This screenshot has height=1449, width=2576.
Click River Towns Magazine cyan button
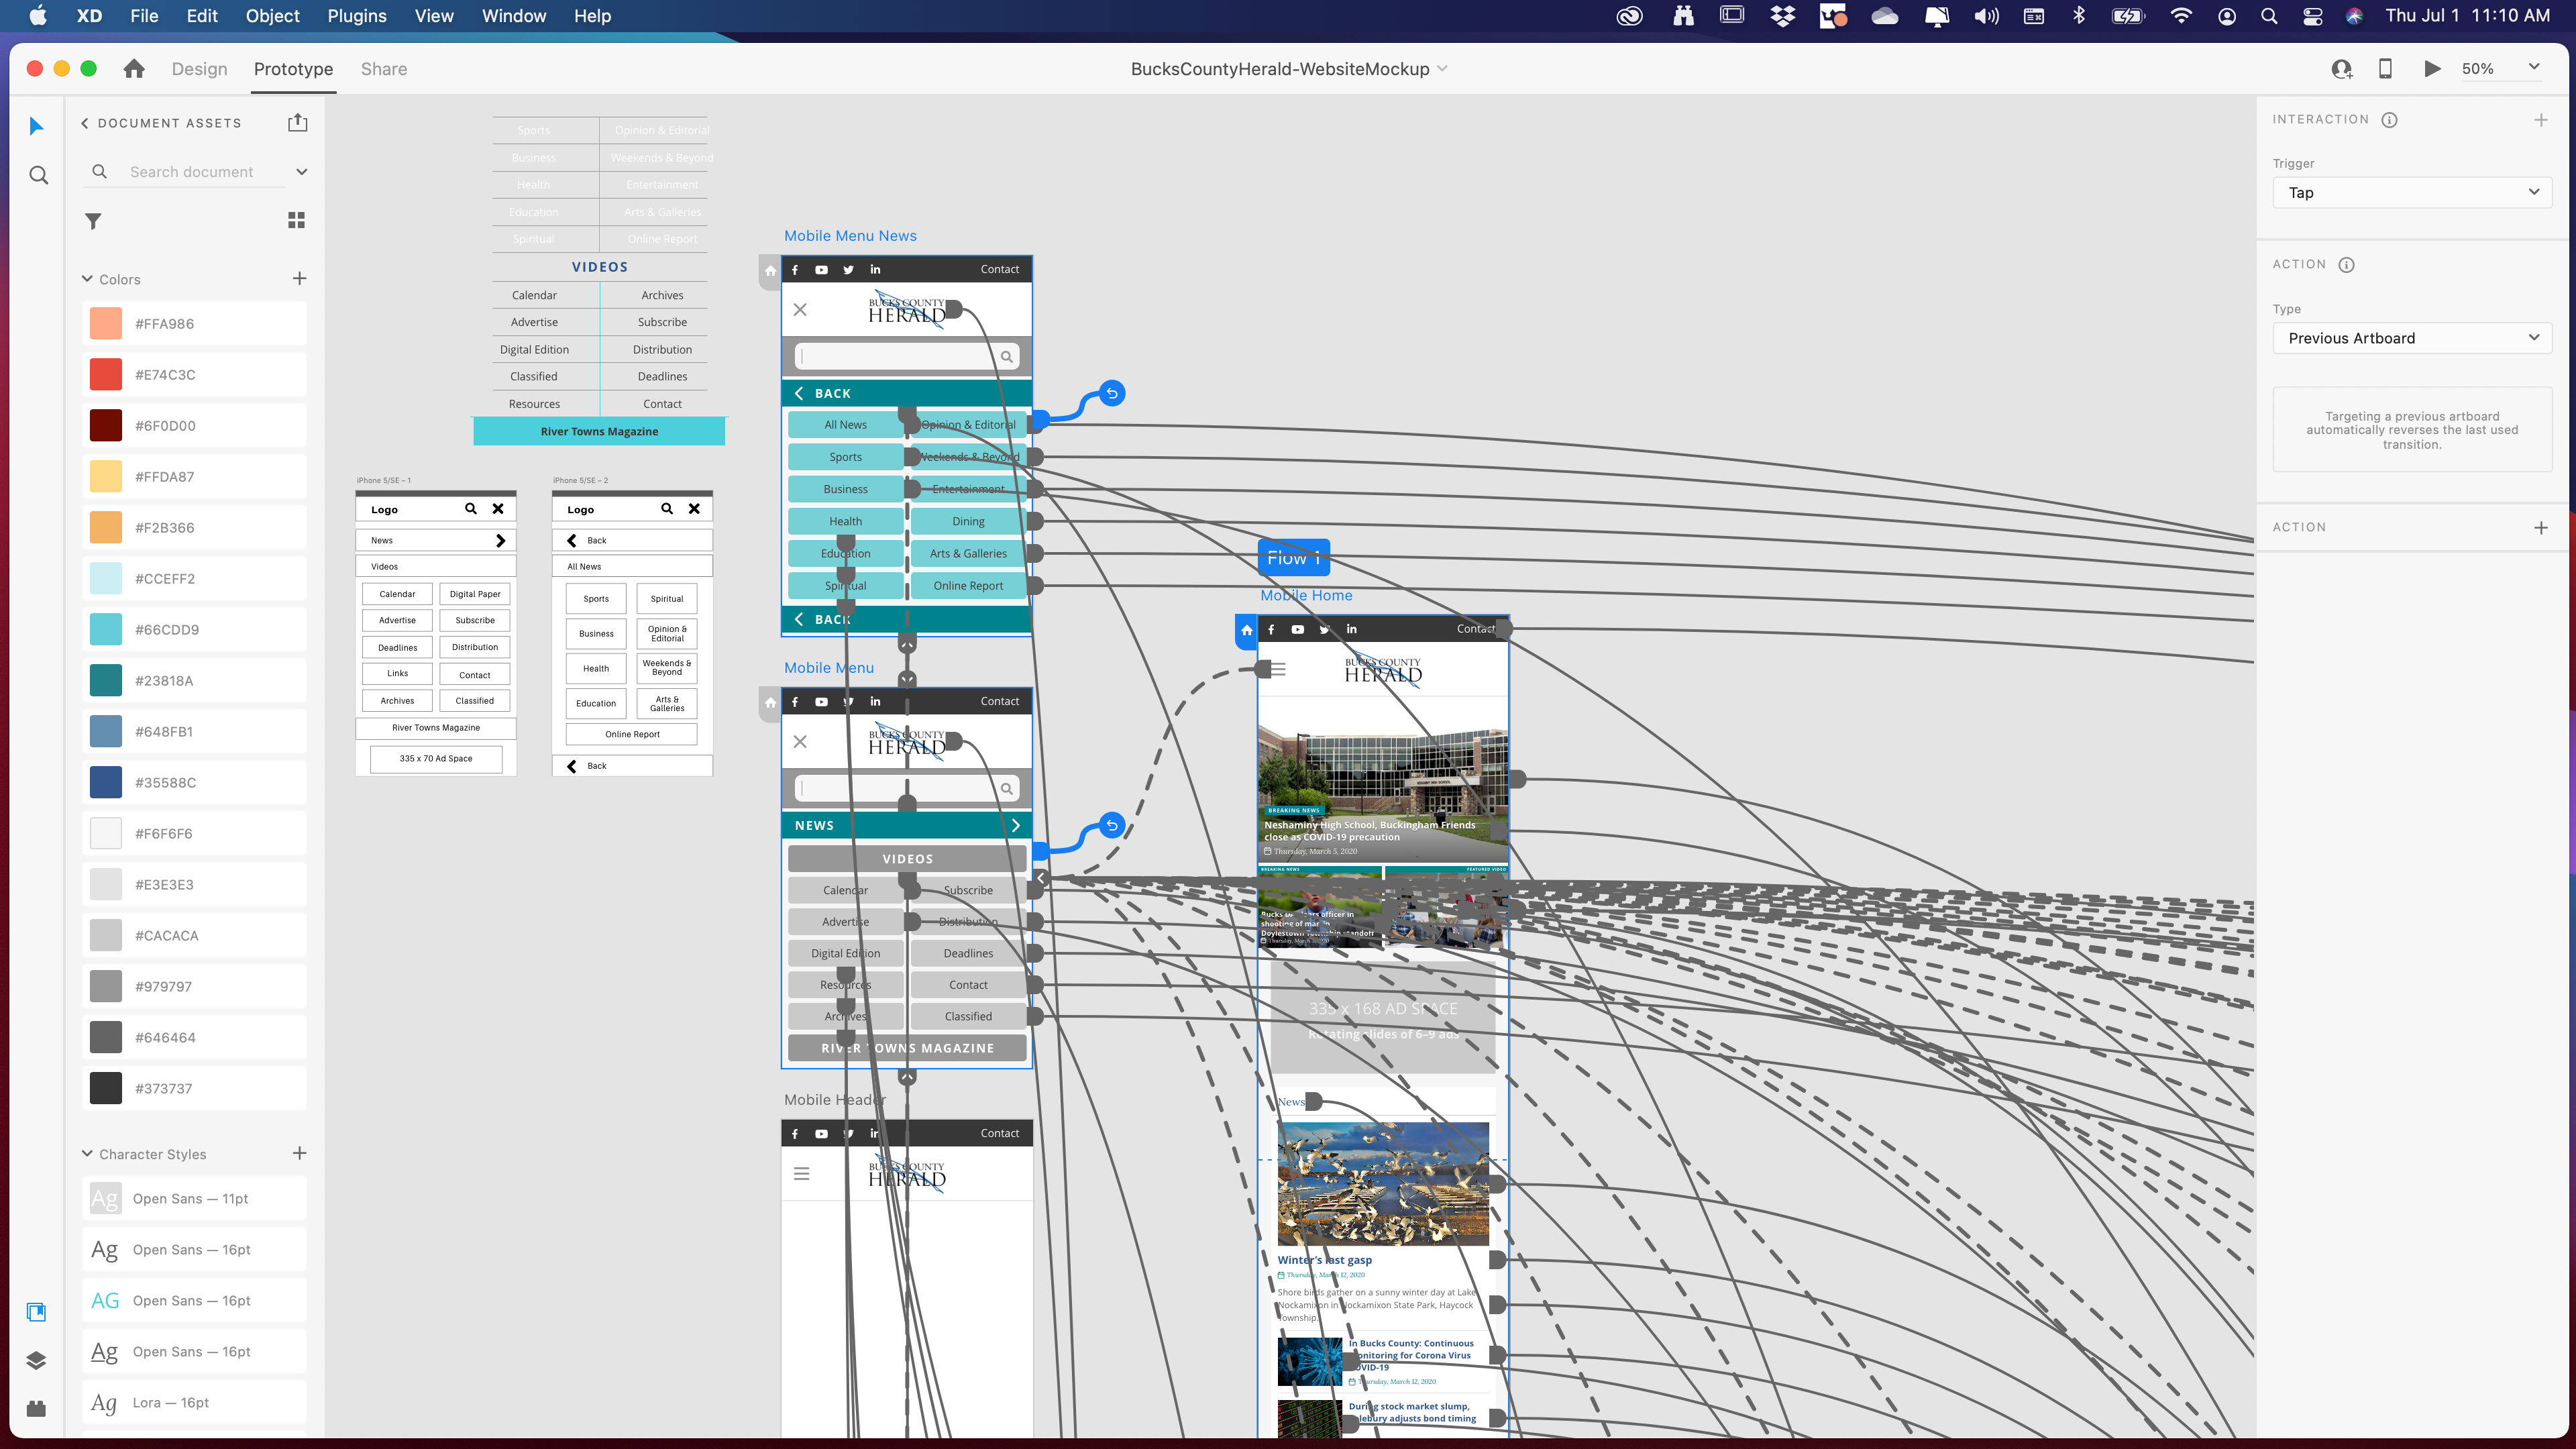tap(599, 431)
